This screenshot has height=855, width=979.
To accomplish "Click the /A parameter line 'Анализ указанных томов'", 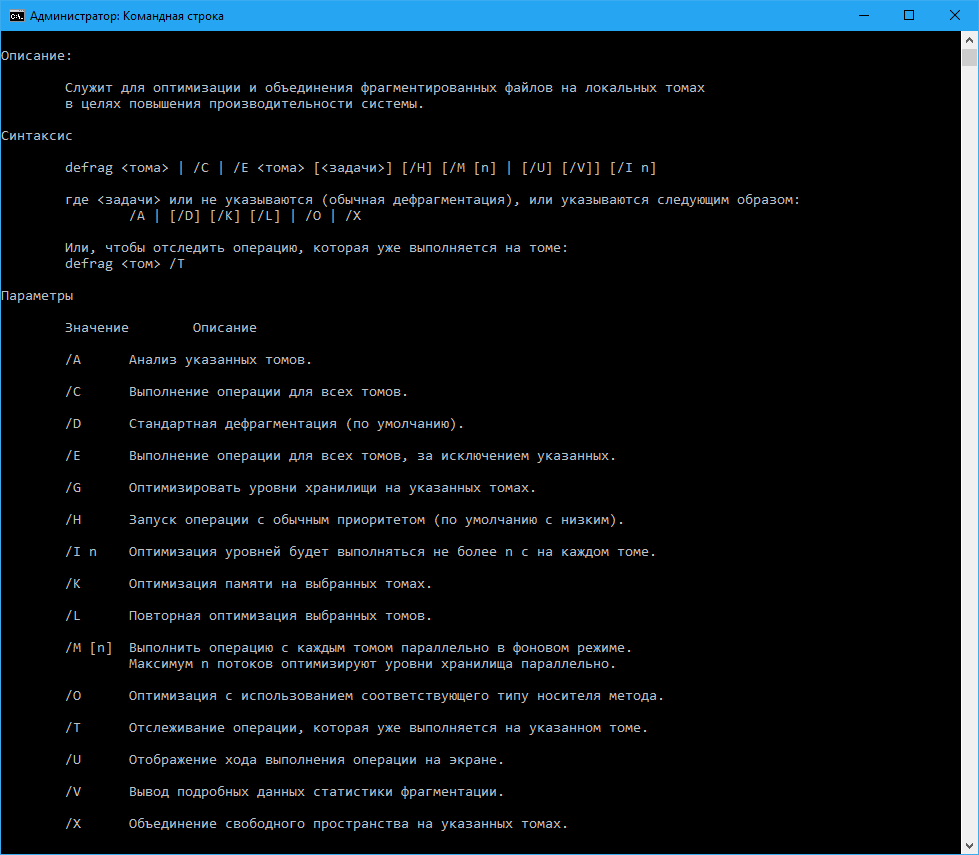I will tap(220, 360).
